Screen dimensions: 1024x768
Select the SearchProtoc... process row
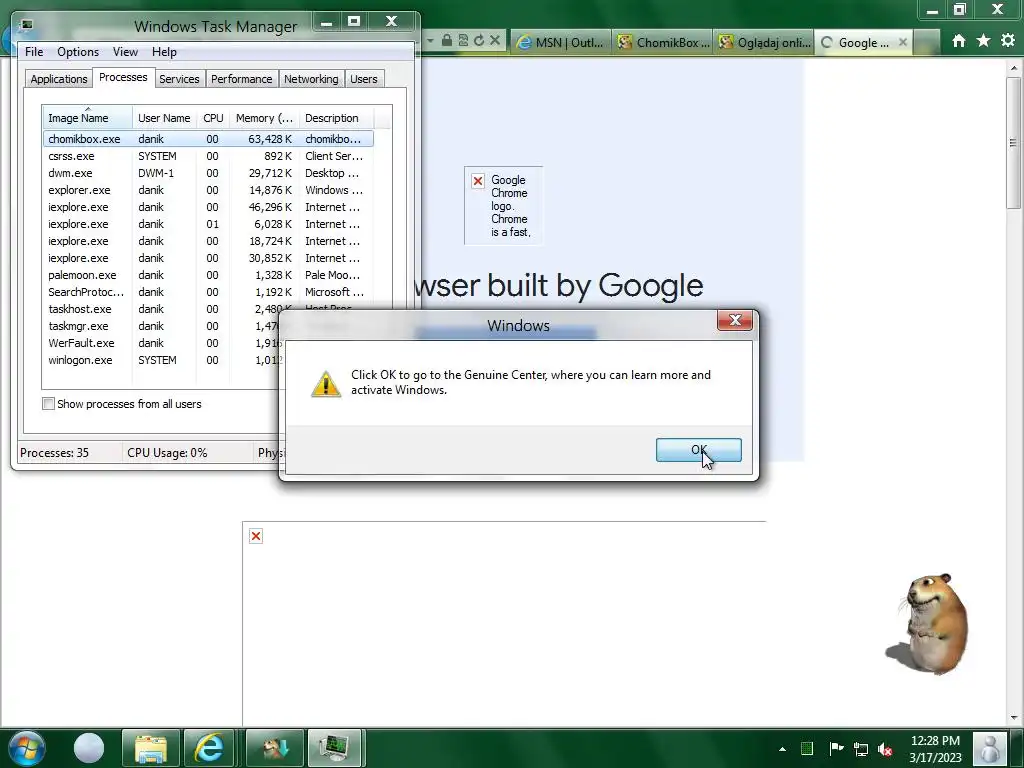click(x=208, y=292)
